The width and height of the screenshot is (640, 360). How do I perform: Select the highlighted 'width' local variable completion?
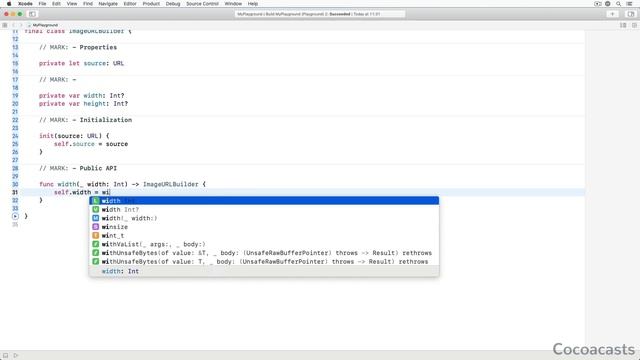264,201
